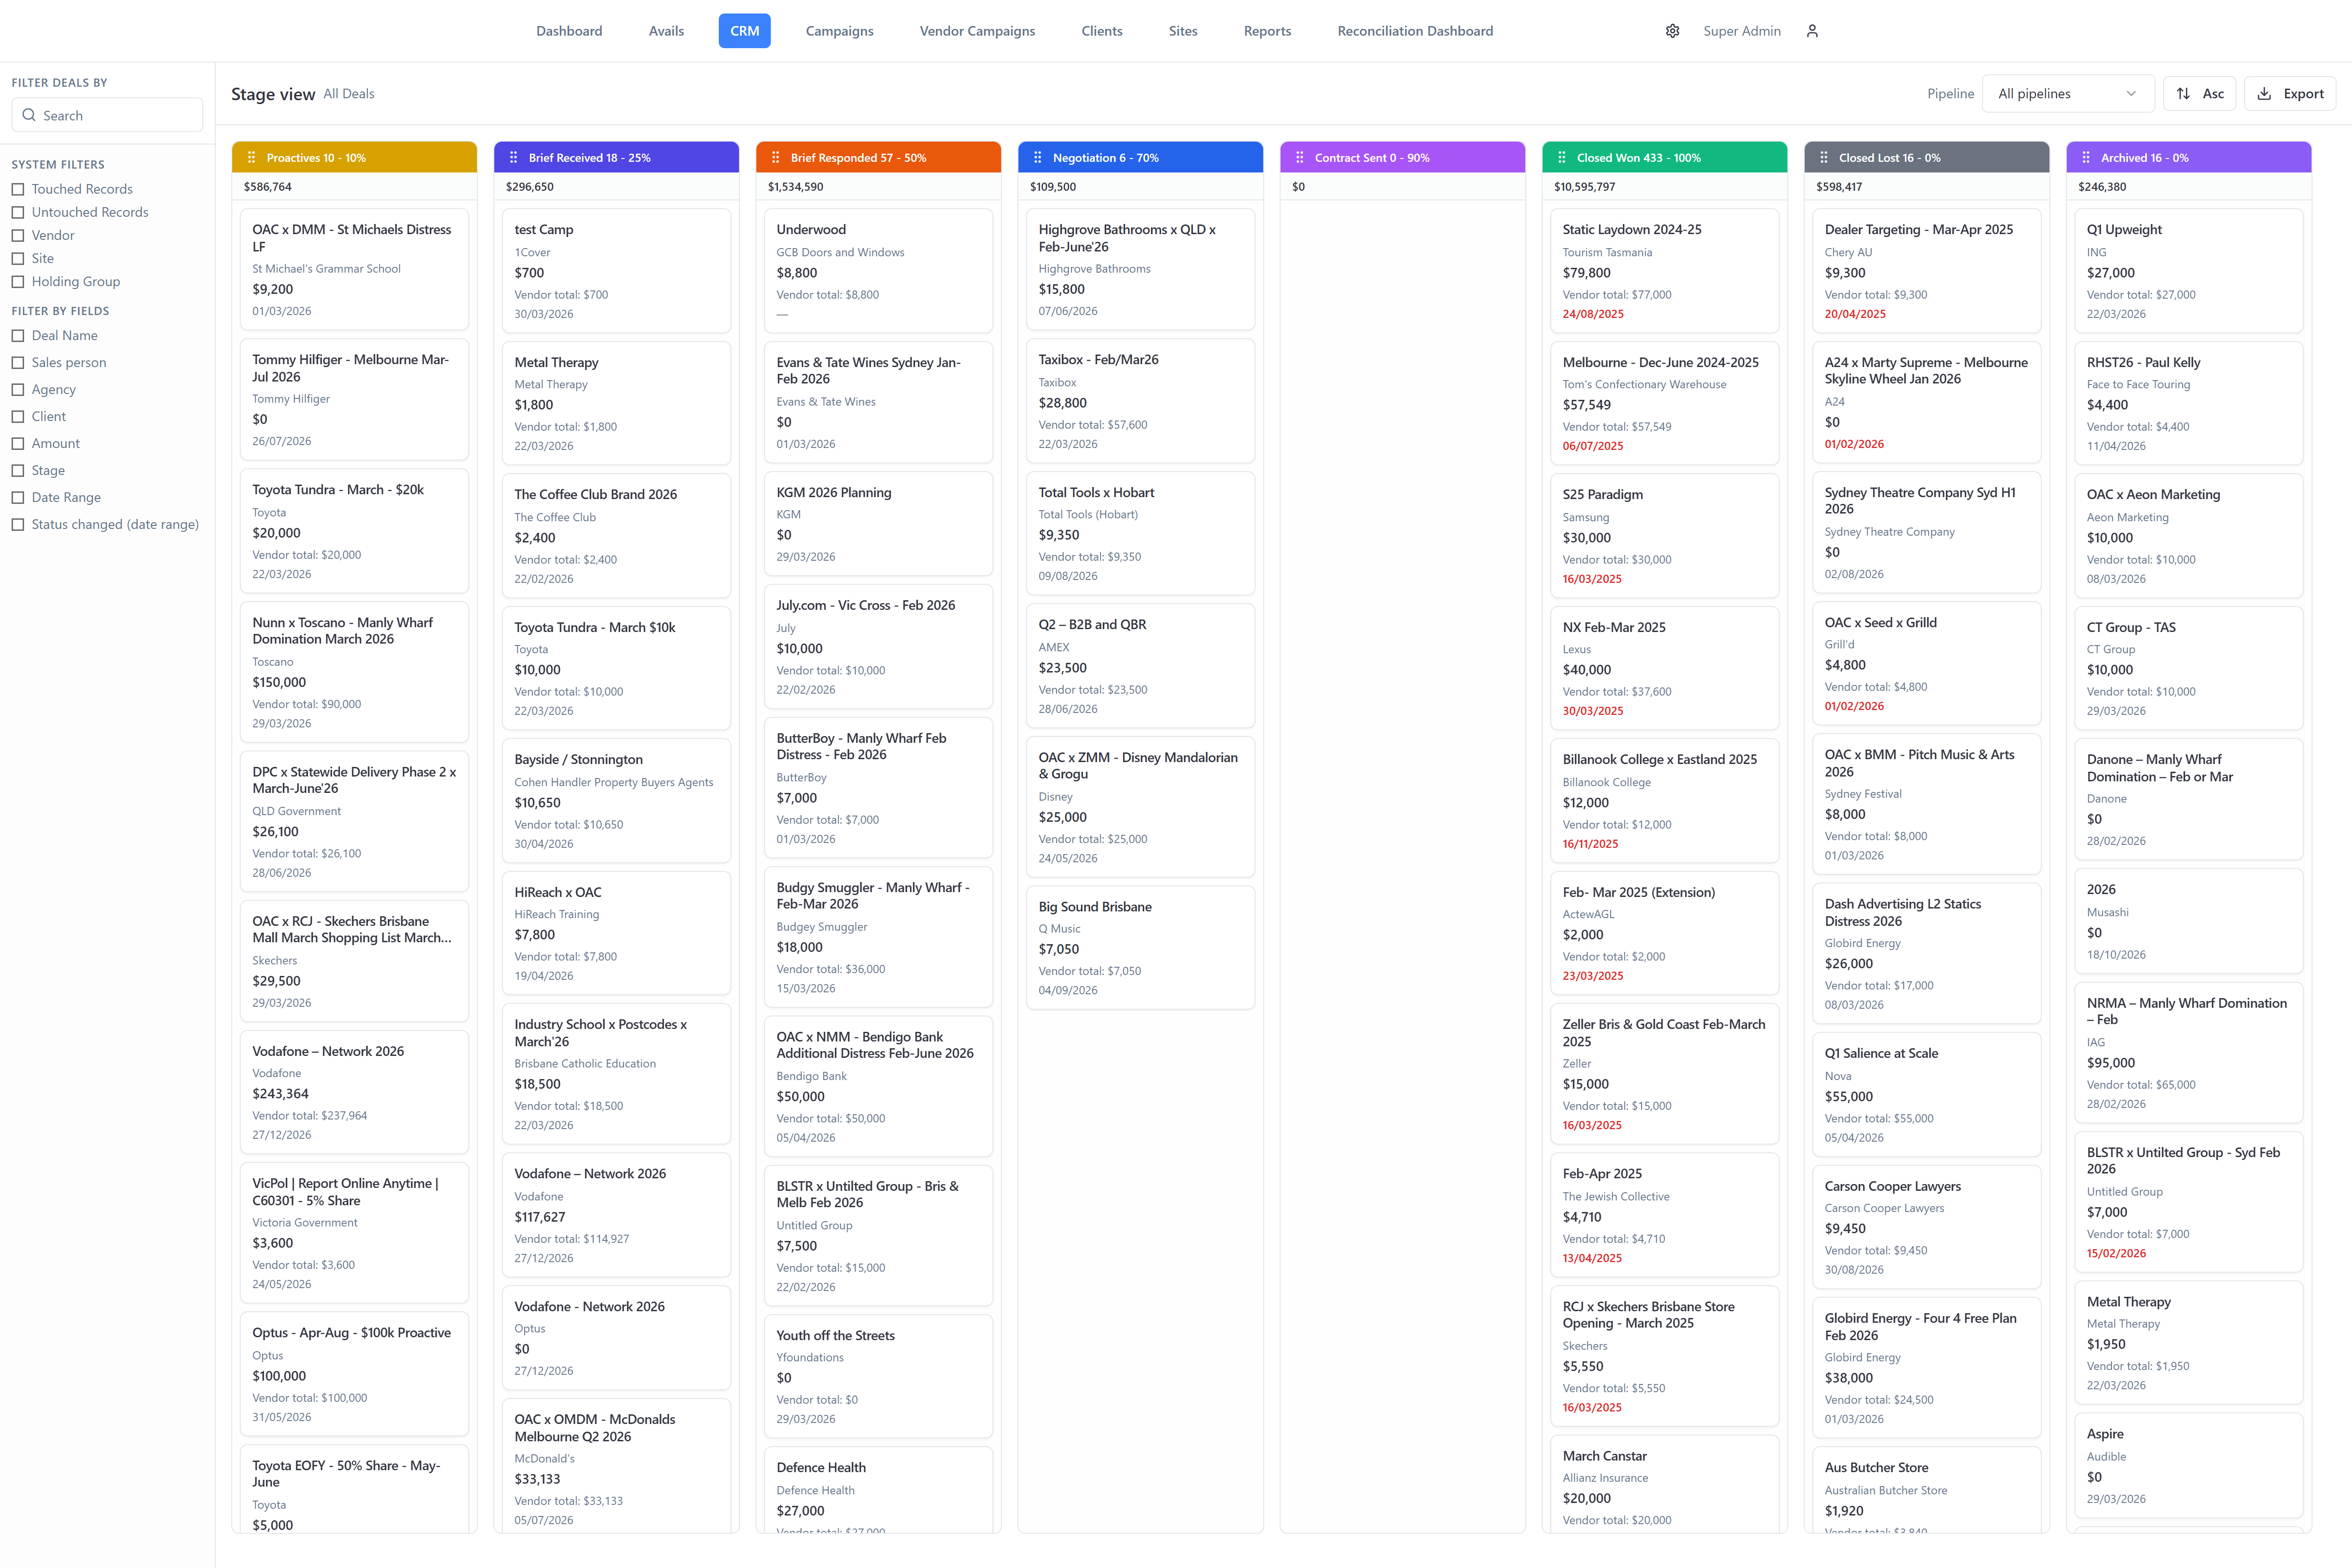The image size is (2352, 1568).
Task: Open the user profile icon
Action: click(1812, 31)
